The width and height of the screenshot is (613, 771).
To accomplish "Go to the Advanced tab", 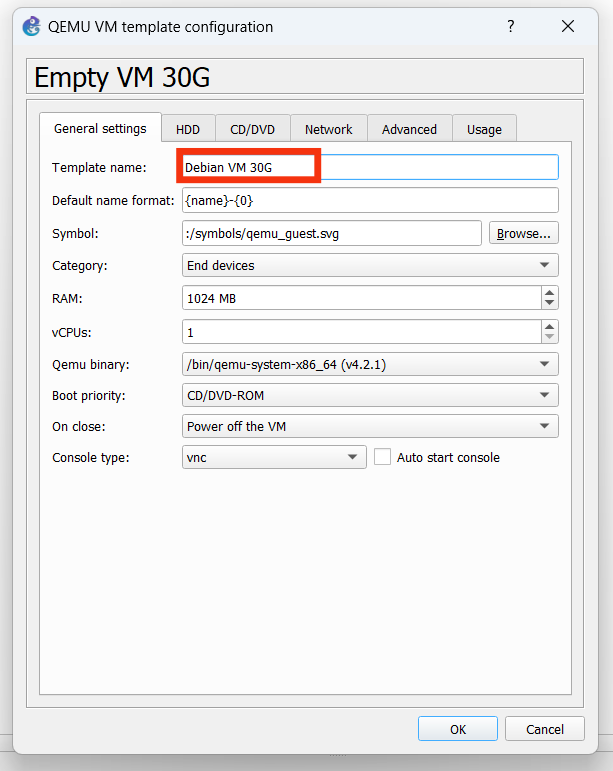I will 409,129.
